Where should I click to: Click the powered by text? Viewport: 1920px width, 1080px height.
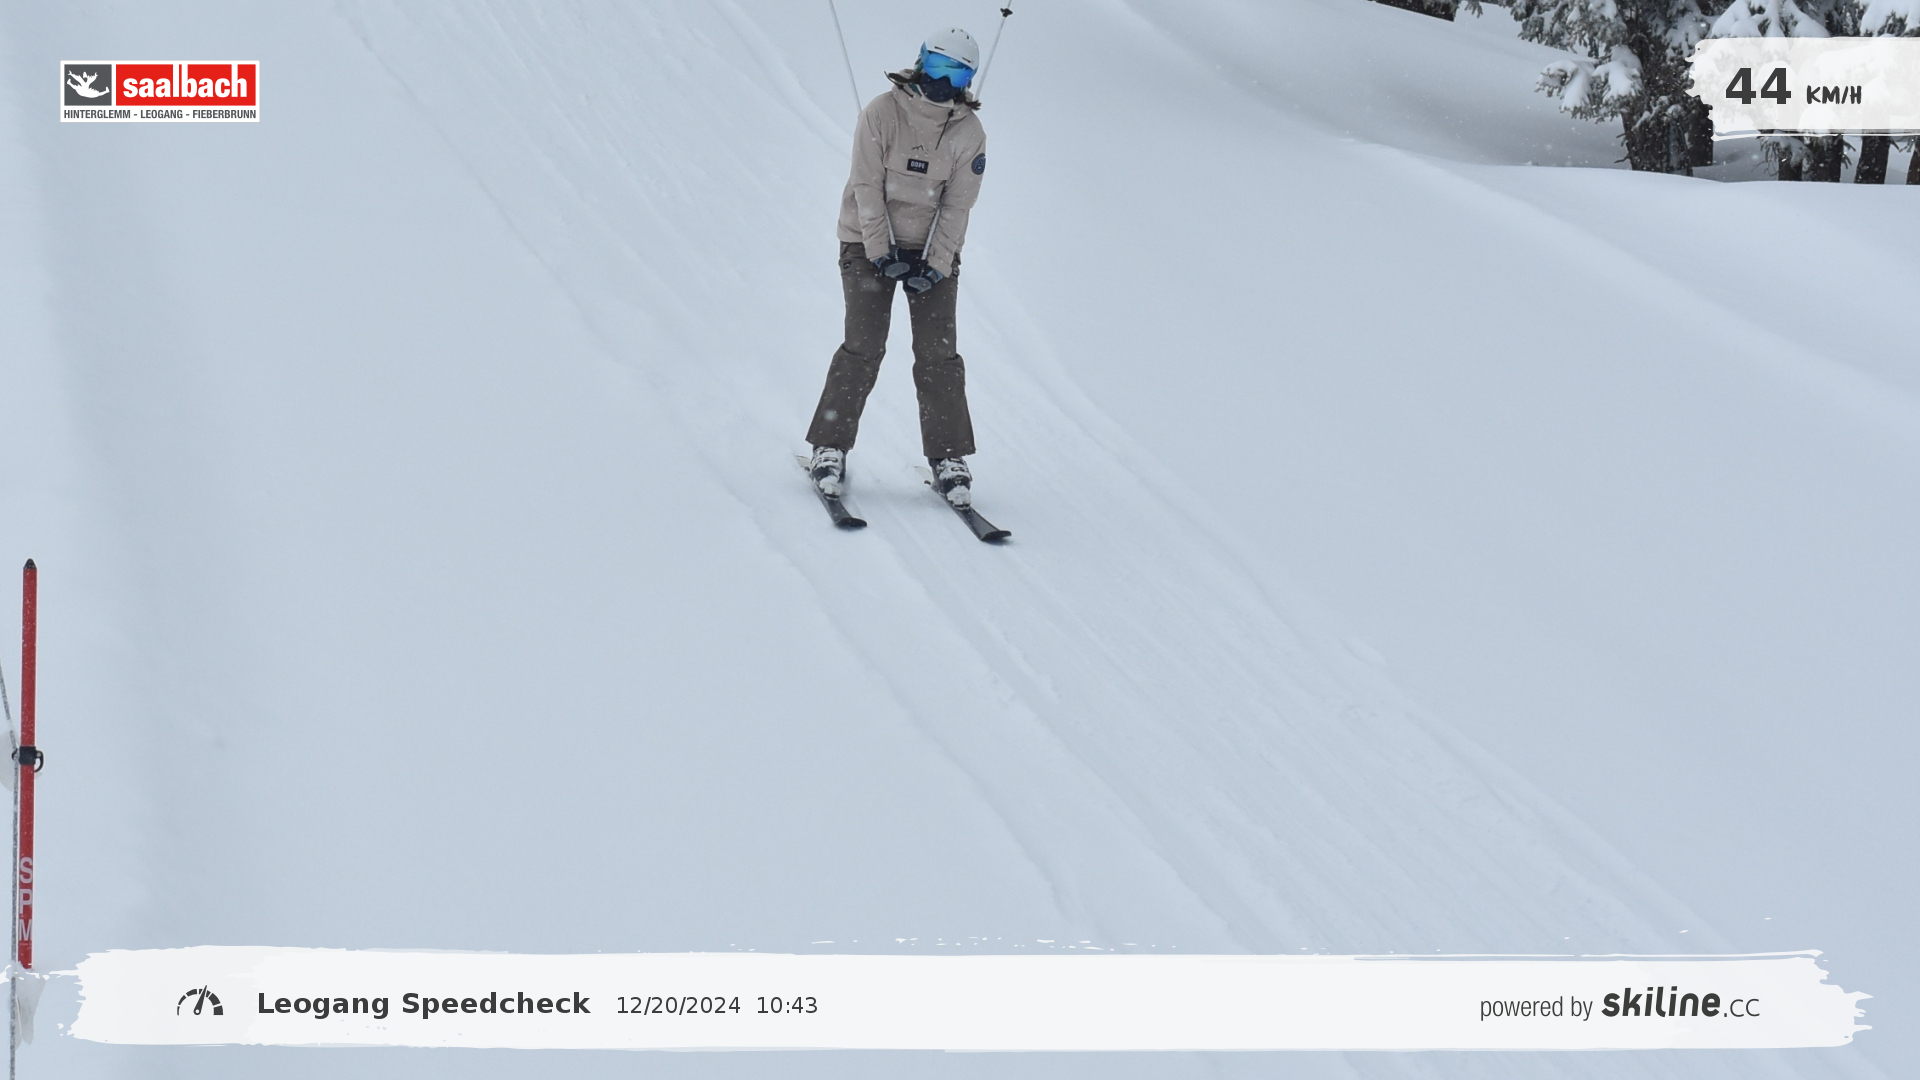(x=1536, y=1007)
